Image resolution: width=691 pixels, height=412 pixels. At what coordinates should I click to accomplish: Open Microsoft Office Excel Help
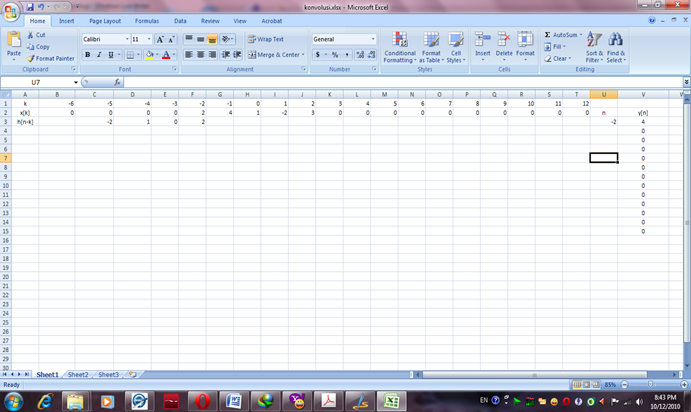tap(652, 20)
